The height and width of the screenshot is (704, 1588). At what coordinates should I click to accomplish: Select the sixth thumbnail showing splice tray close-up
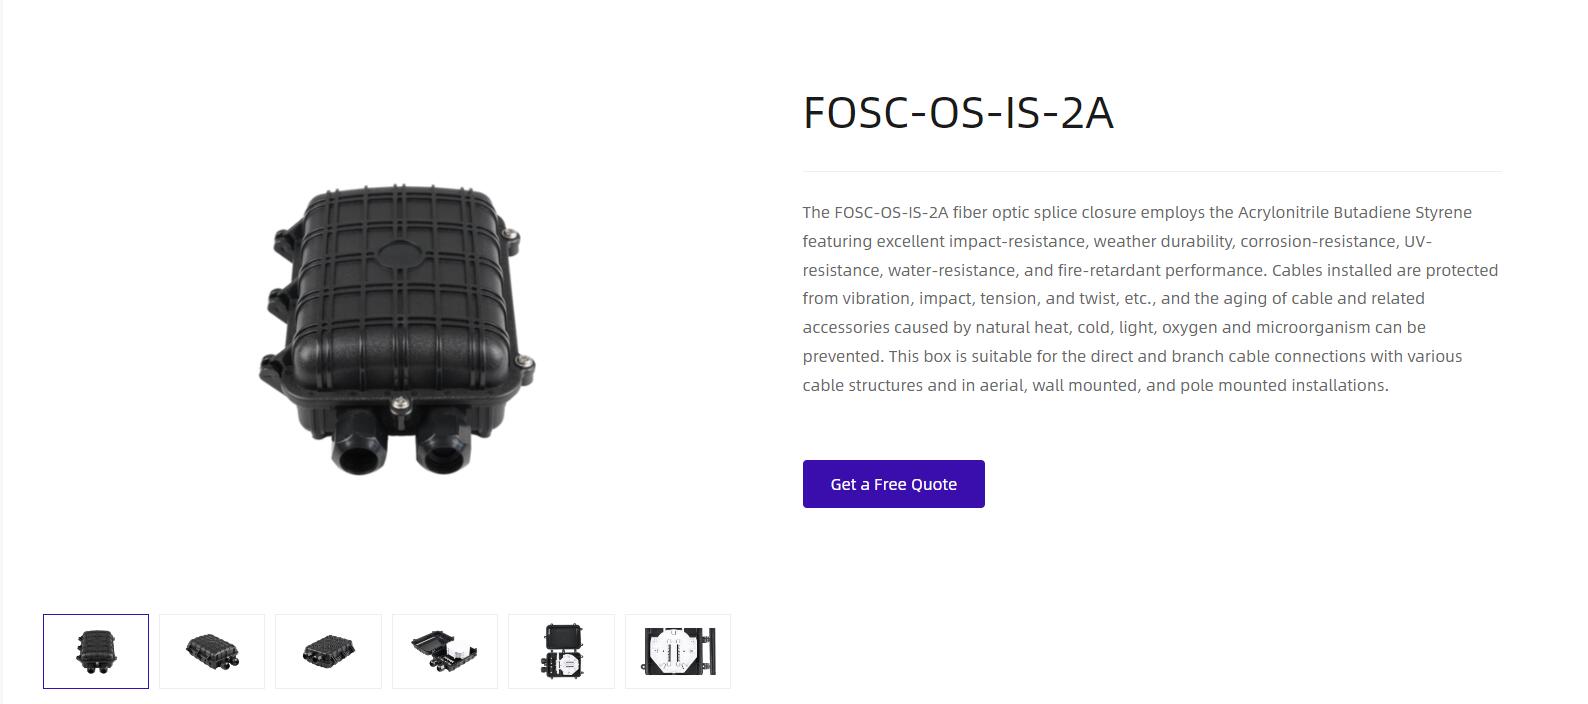[678, 651]
